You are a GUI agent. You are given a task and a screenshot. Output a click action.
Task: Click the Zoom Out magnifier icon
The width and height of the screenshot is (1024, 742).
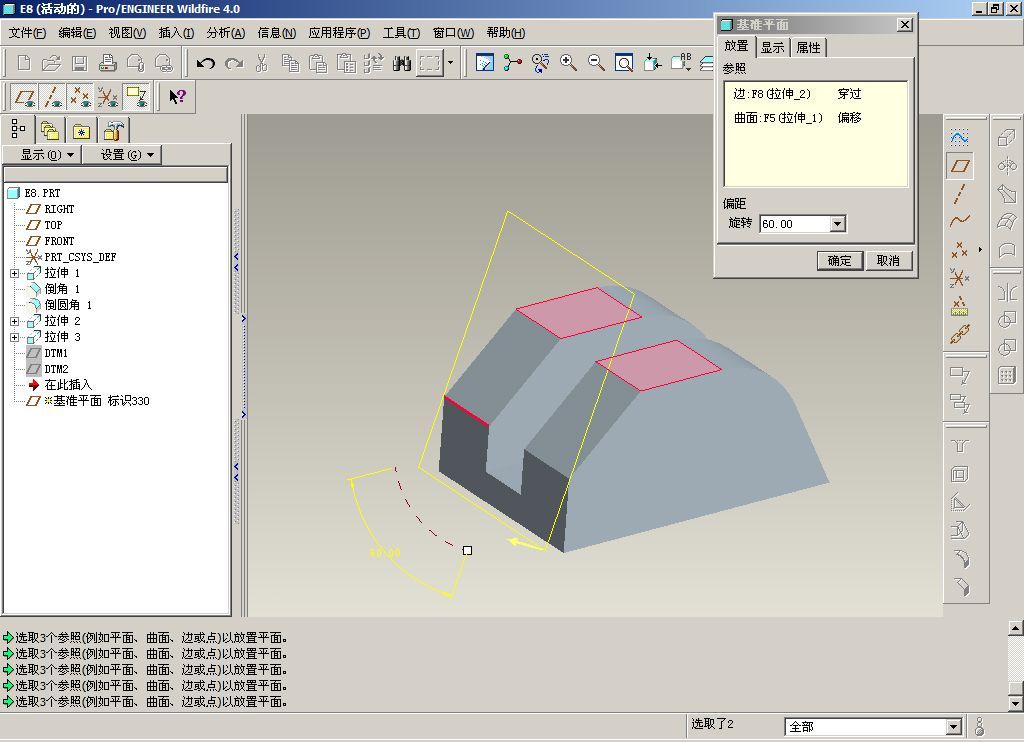596,63
